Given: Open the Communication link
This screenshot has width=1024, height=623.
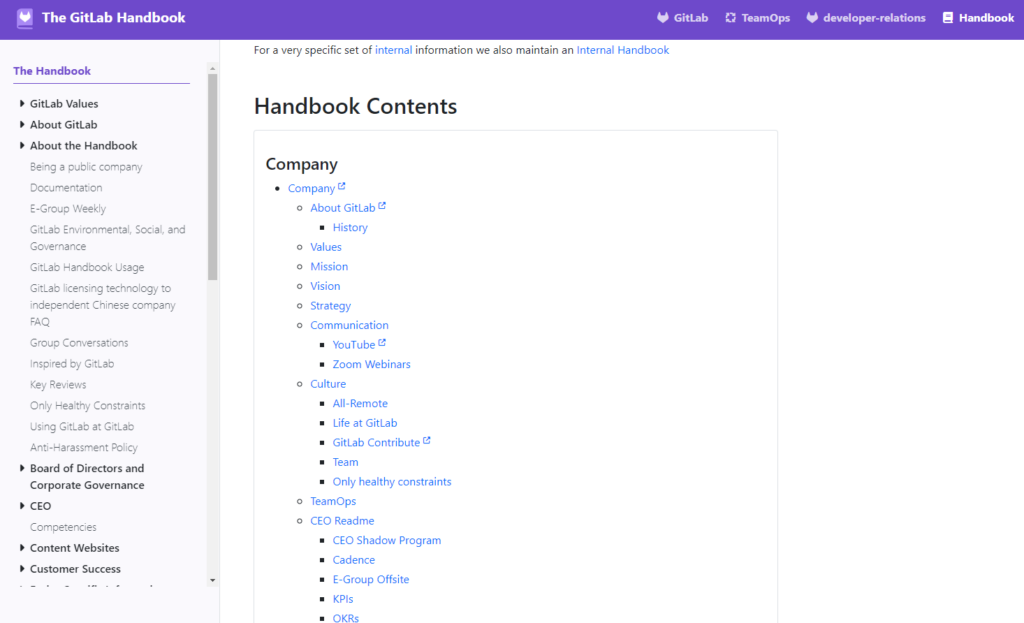Looking at the screenshot, I should [x=349, y=325].
